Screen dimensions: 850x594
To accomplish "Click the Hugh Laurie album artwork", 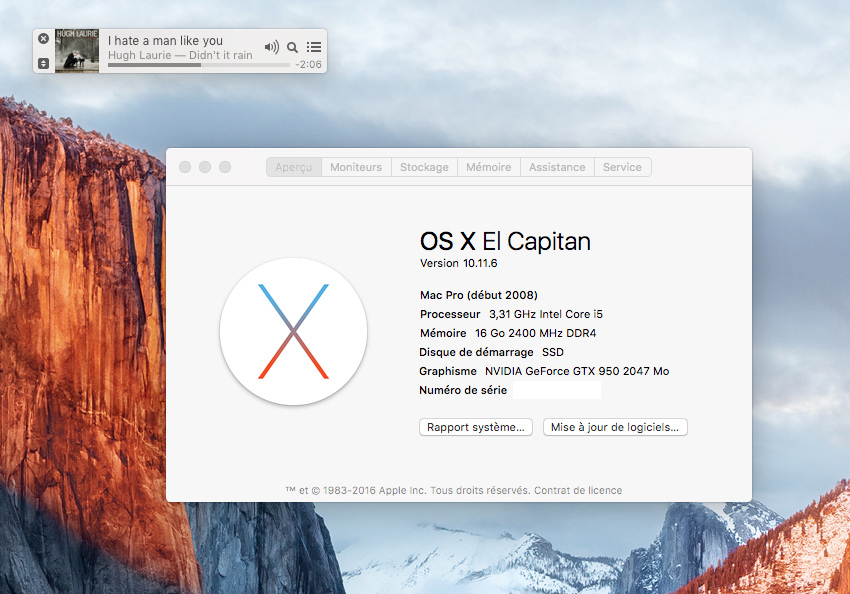I will [x=77, y=51].
